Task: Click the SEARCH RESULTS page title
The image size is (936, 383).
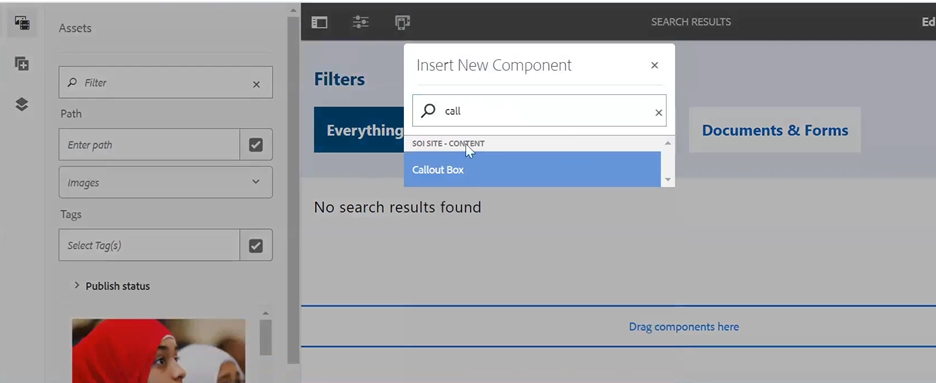Action: tap(691, 22)
